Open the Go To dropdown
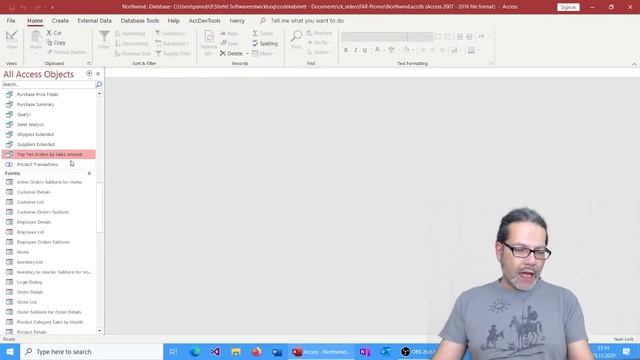 click(x=319, y=42)
